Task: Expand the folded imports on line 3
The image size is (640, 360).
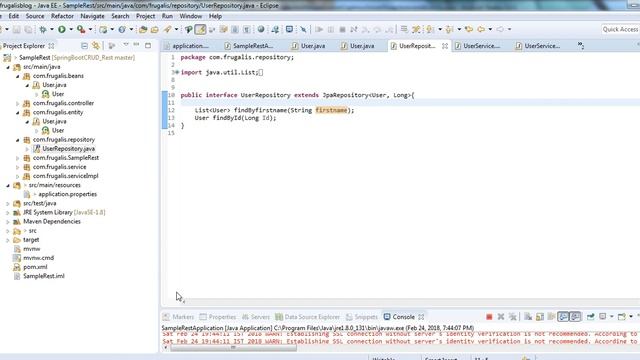Action: [177, 73]
